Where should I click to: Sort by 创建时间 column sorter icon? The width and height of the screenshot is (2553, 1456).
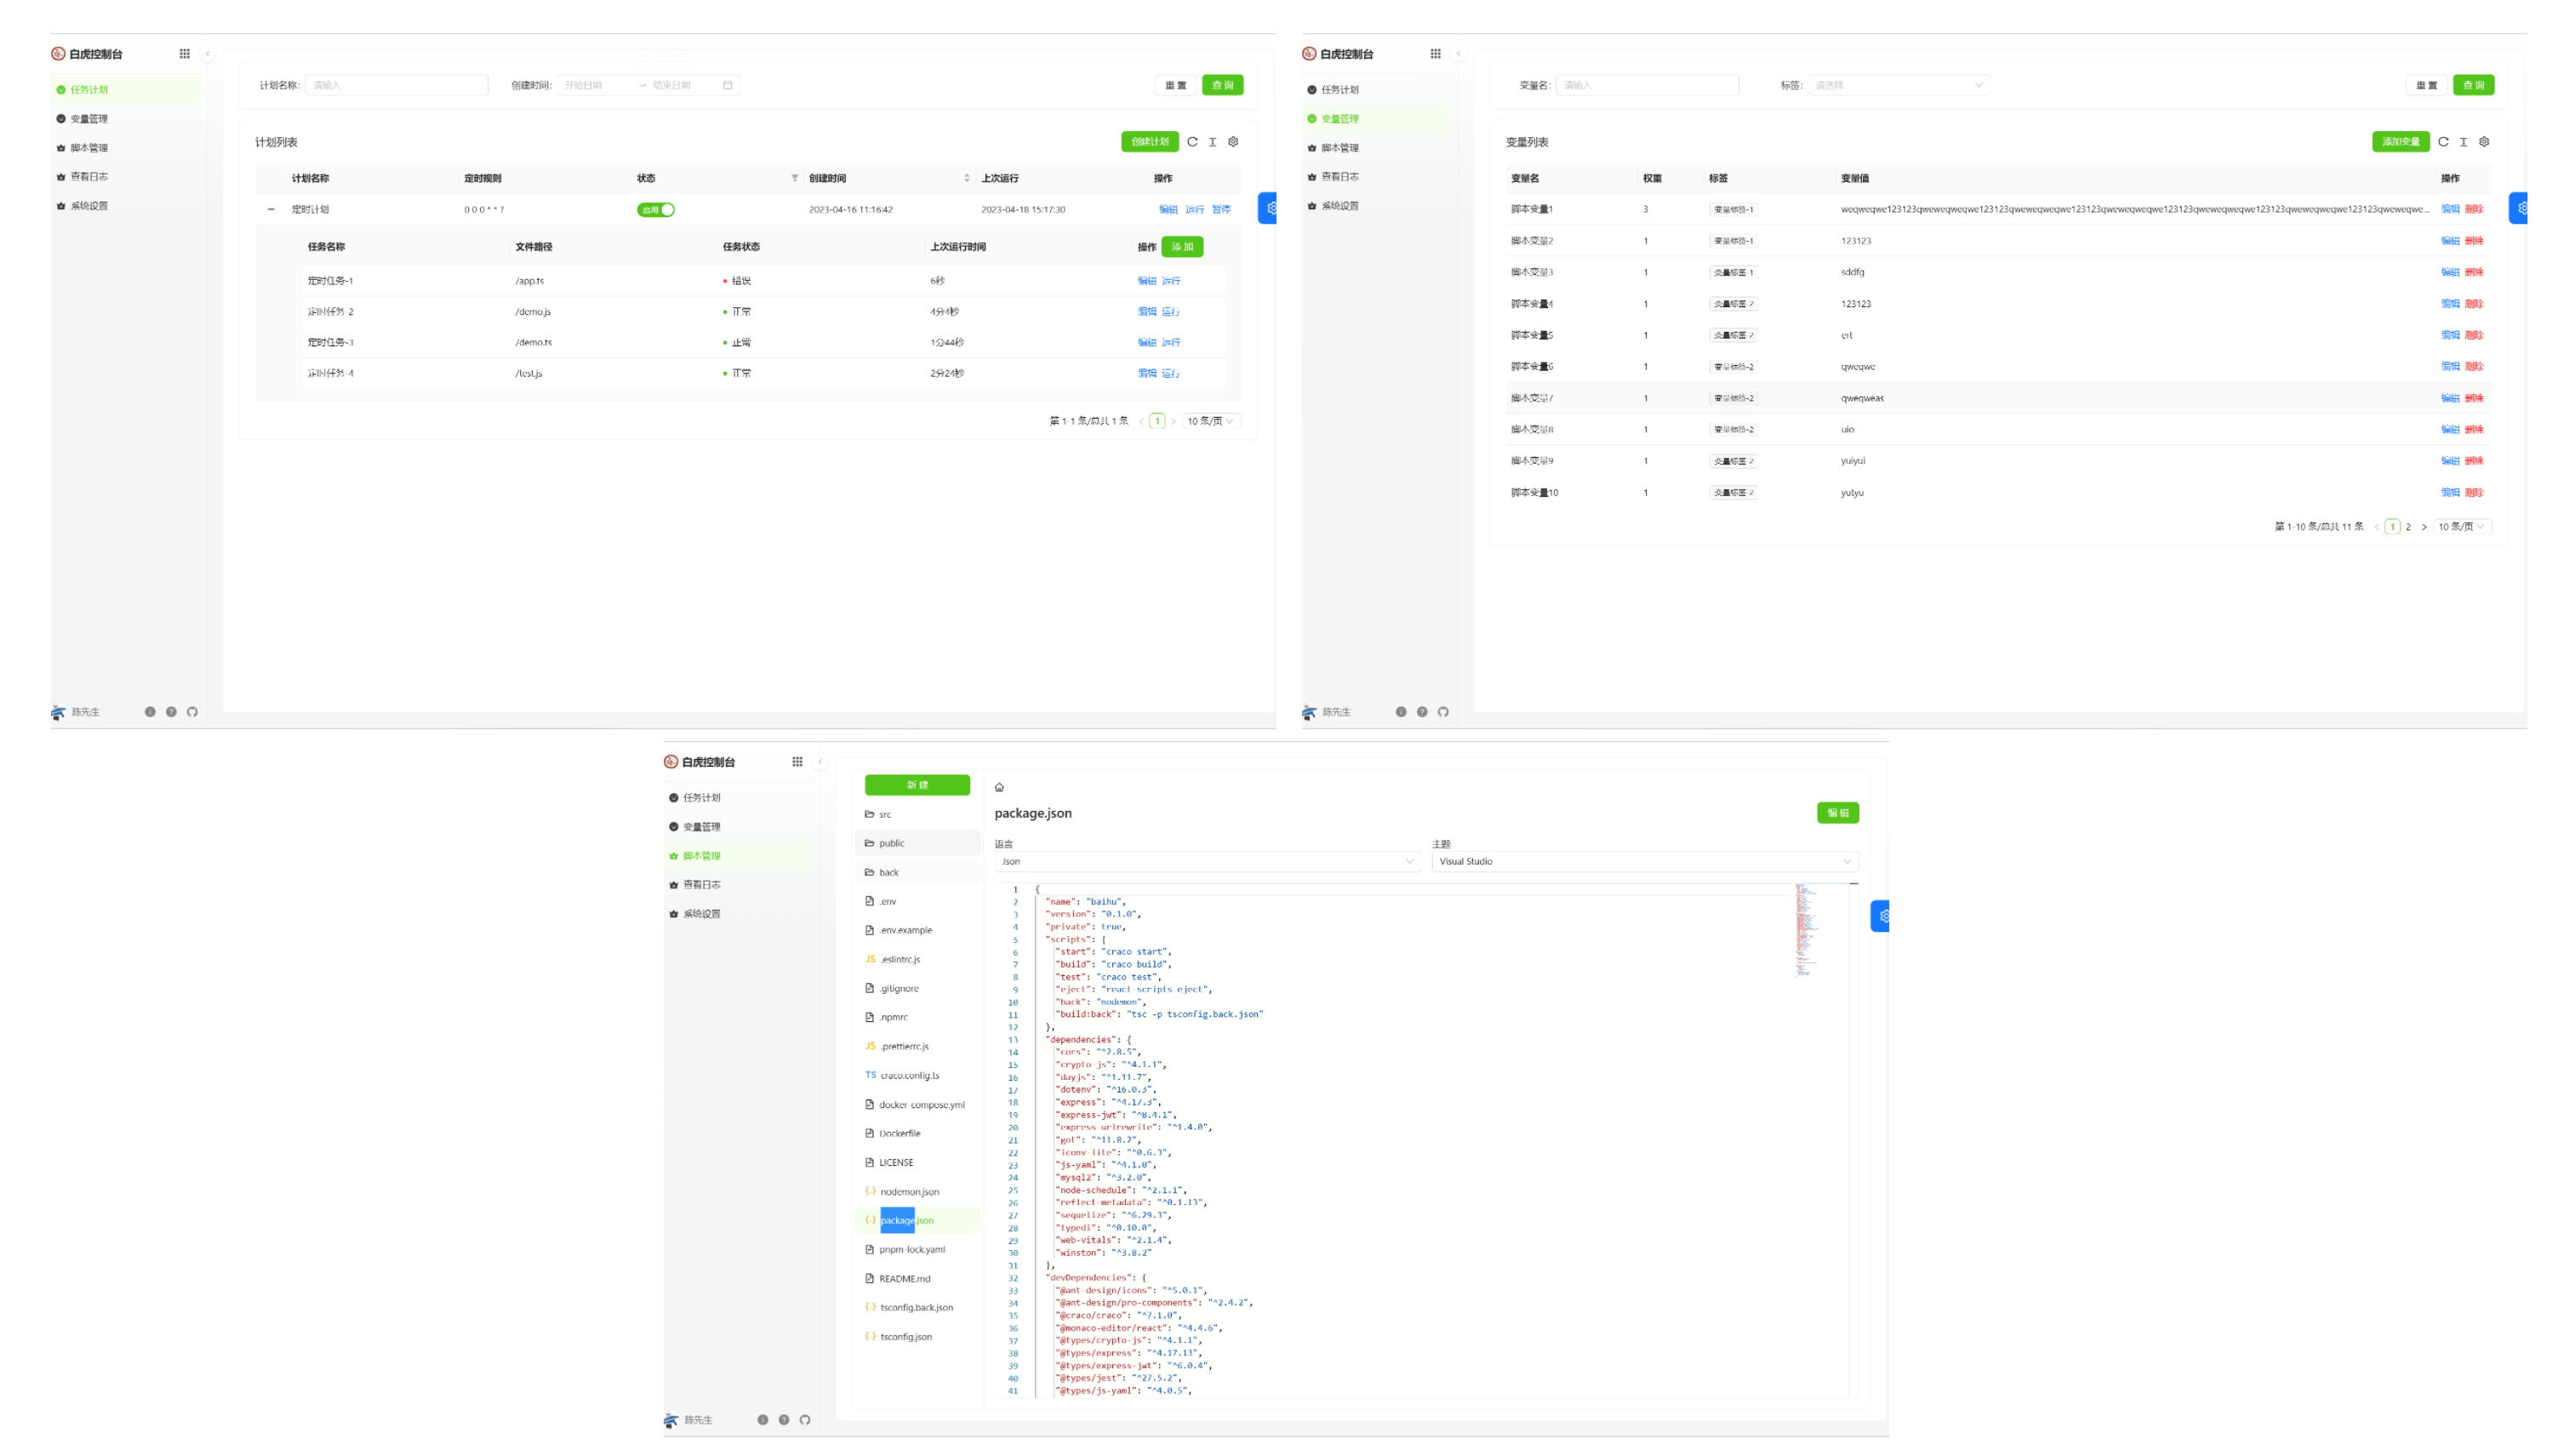click(x=967, y=178)
